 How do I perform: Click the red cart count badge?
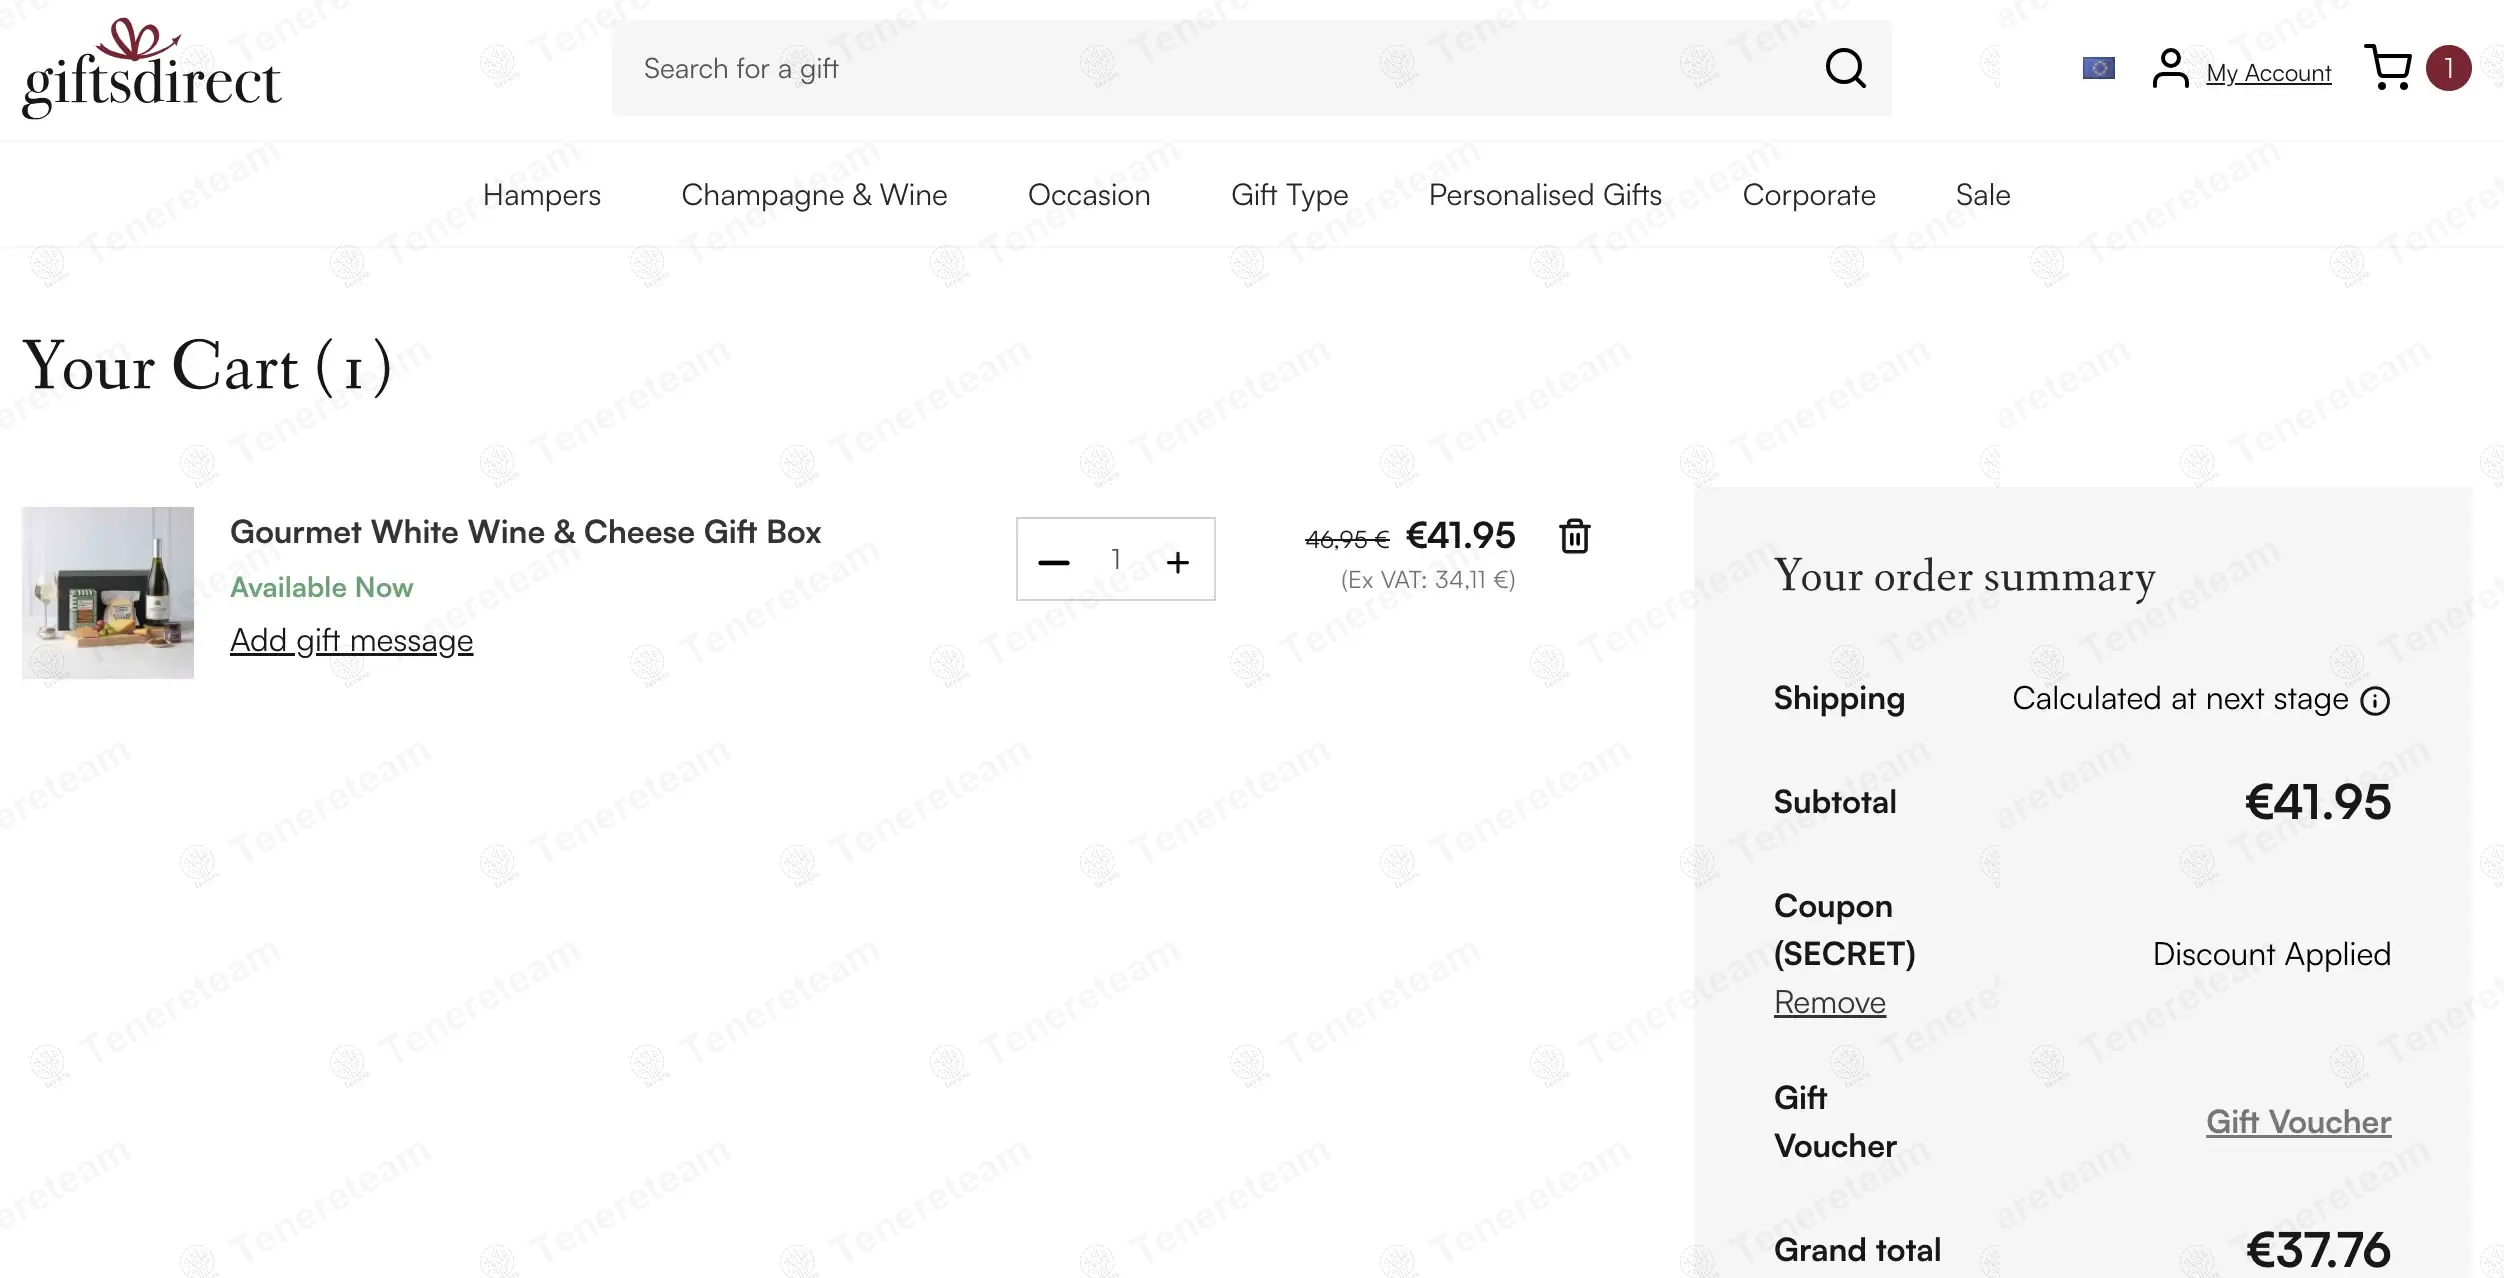pos(2448,68)
